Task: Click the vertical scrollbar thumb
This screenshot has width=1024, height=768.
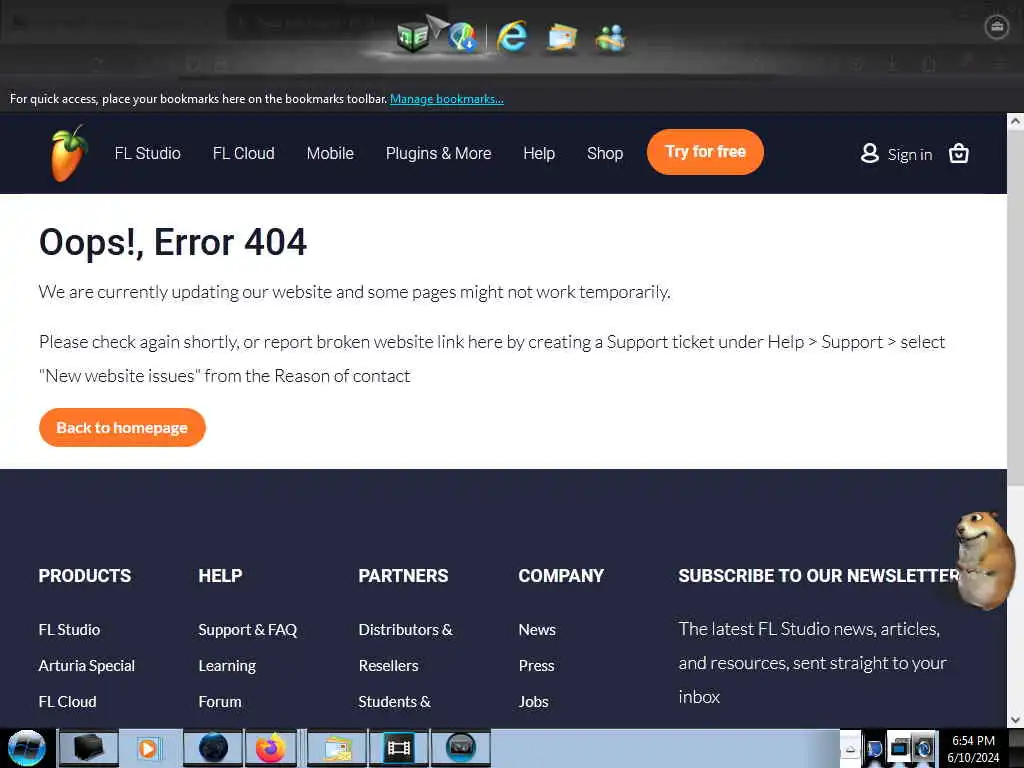Action: (x=1015, y=307)
